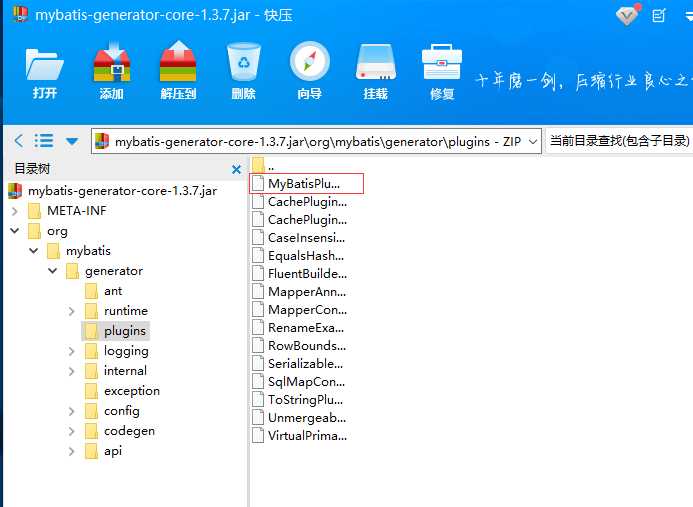Viewport: 693px width, 507px height.
Task: Select the FluentBuilde... file
Action: (x=300, y=274)
